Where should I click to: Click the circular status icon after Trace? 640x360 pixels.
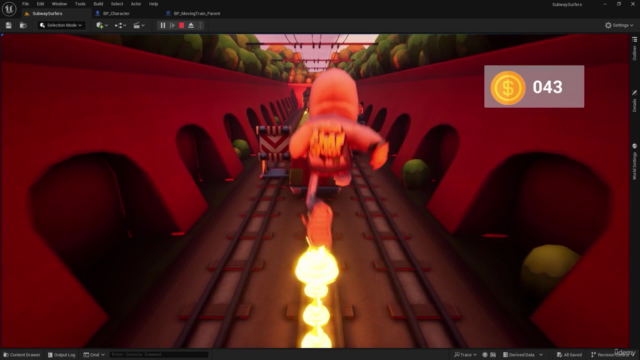[485, 355]
